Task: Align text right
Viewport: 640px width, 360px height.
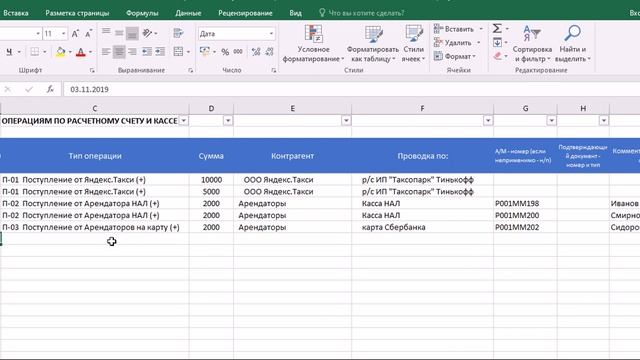Action: tap(132, 52)
